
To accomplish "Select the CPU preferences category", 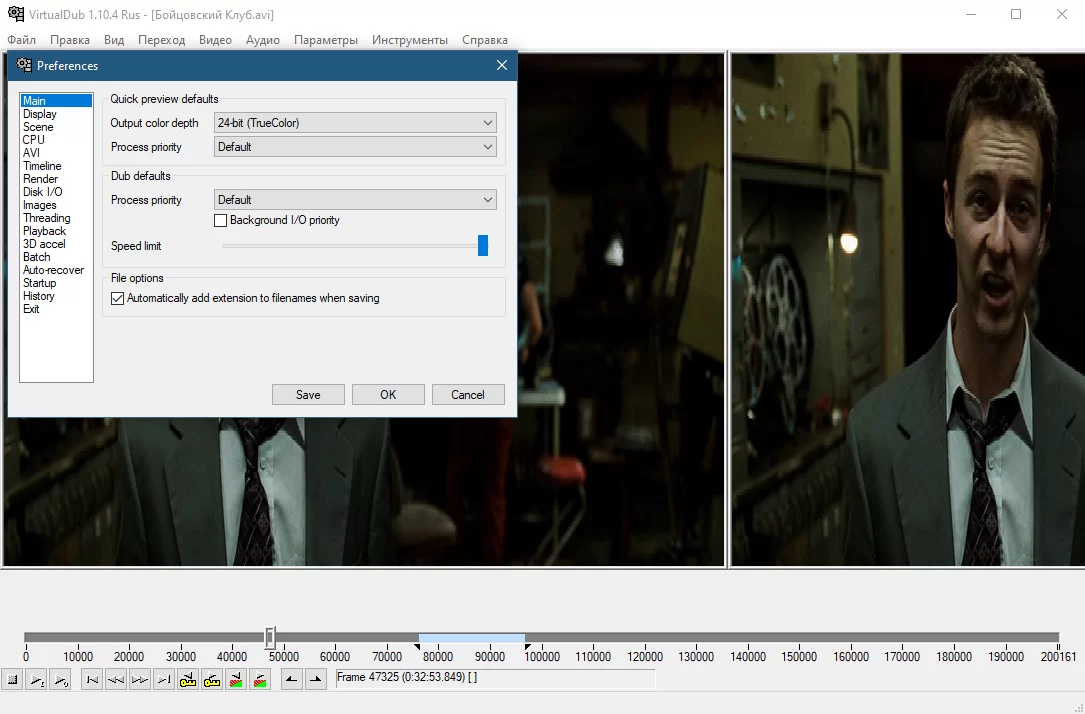I will coord(56,140).
